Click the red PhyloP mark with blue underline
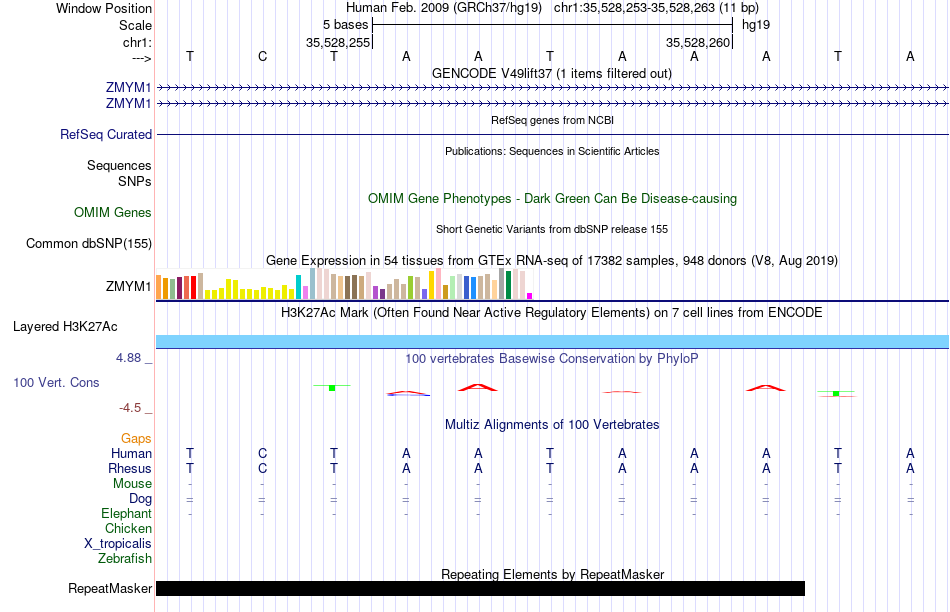The height and width of the screenshot is (612, 950). (x=408, y=393)
